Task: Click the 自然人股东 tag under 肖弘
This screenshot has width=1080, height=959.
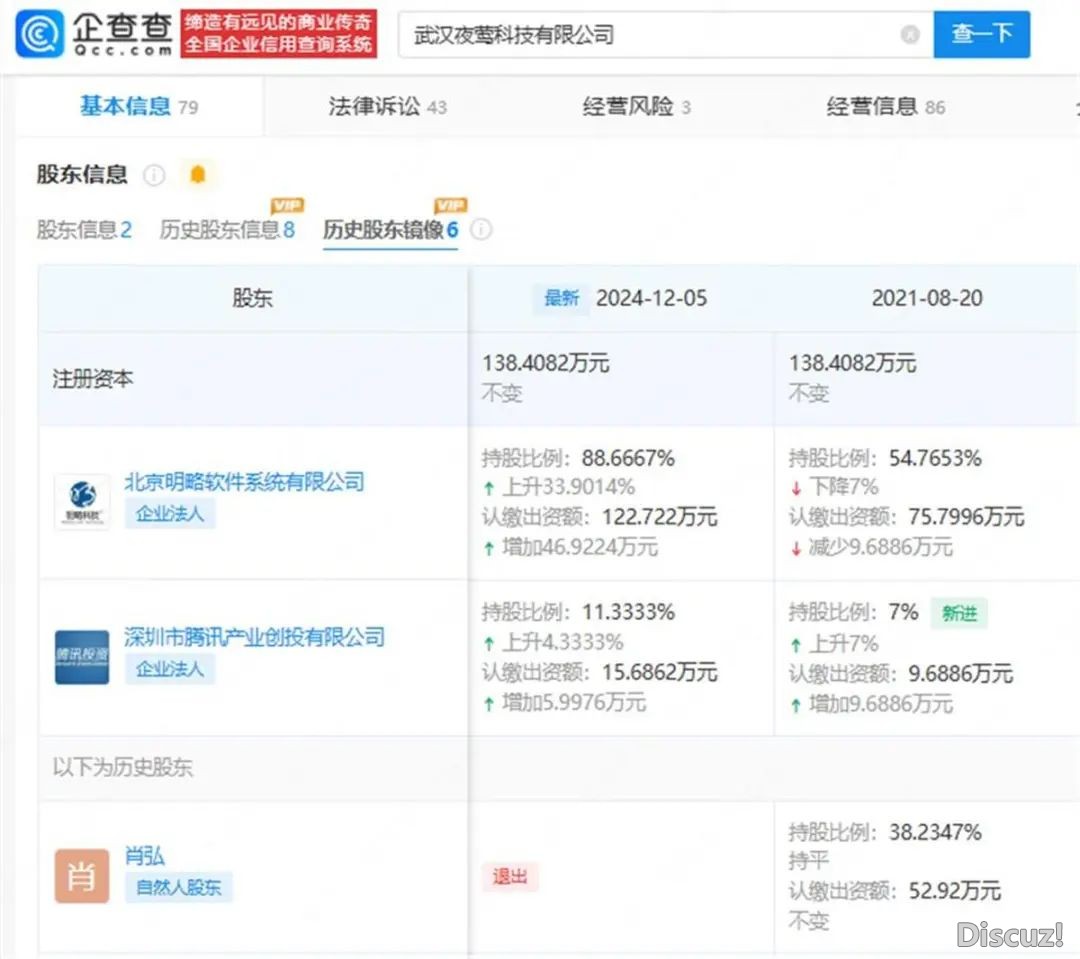Action: 179,887
